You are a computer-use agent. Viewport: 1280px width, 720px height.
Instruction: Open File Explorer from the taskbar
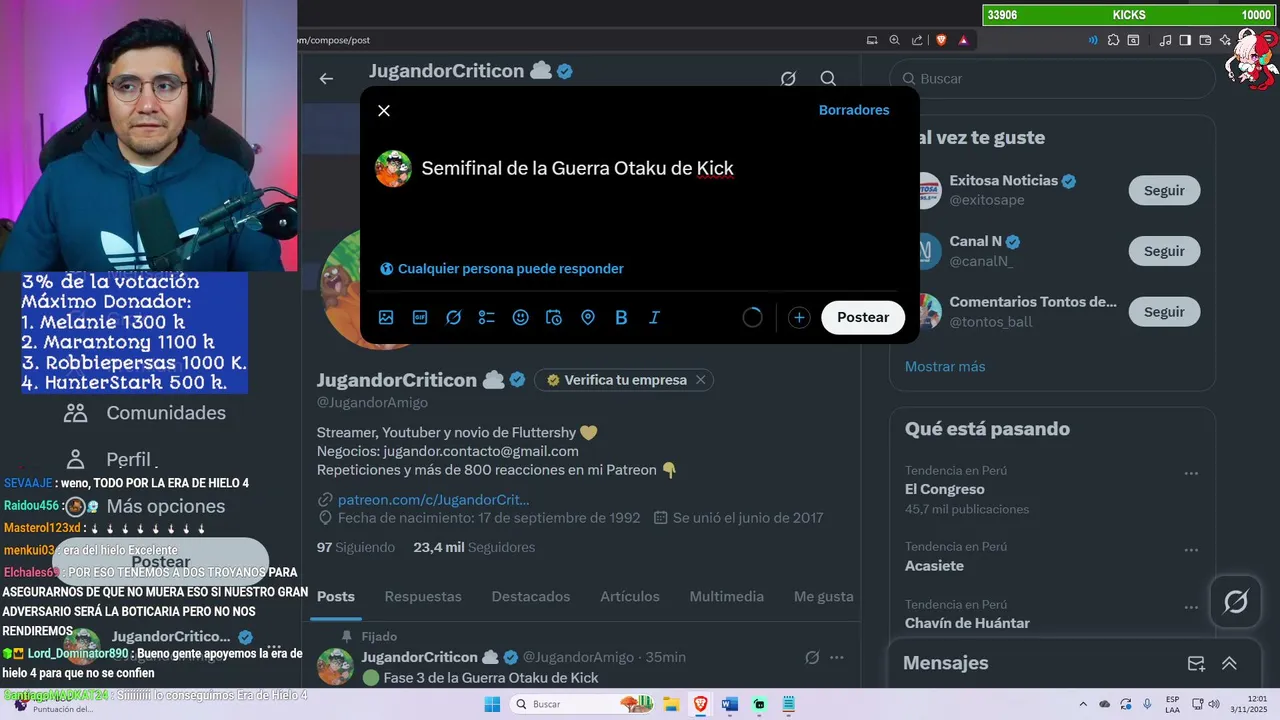point(670,704)
